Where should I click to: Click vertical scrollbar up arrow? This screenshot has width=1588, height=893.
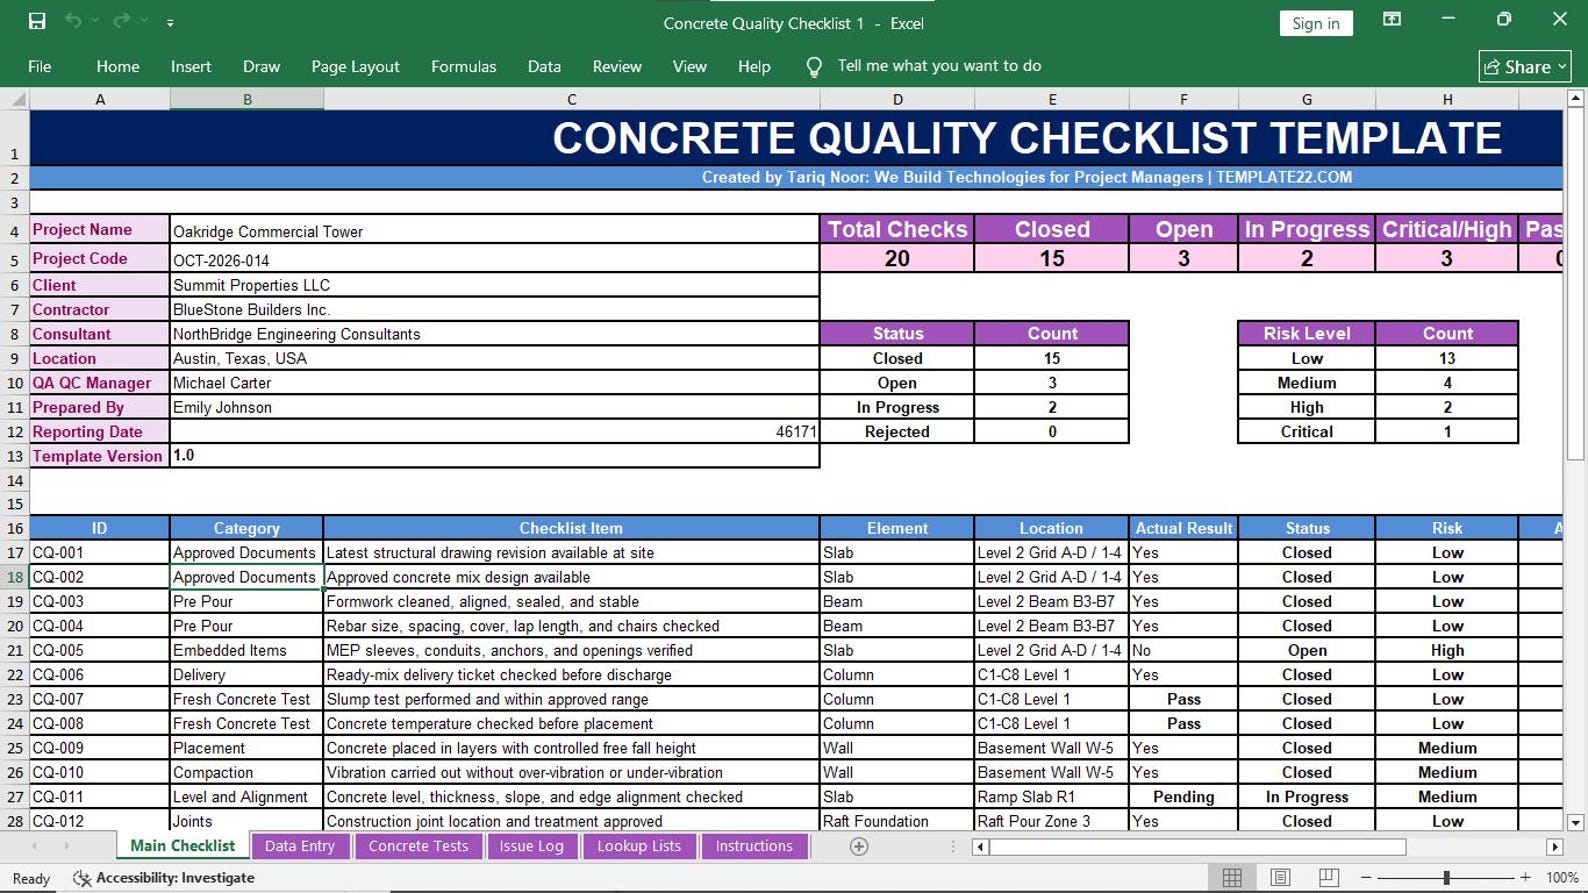click(1575, 98)
